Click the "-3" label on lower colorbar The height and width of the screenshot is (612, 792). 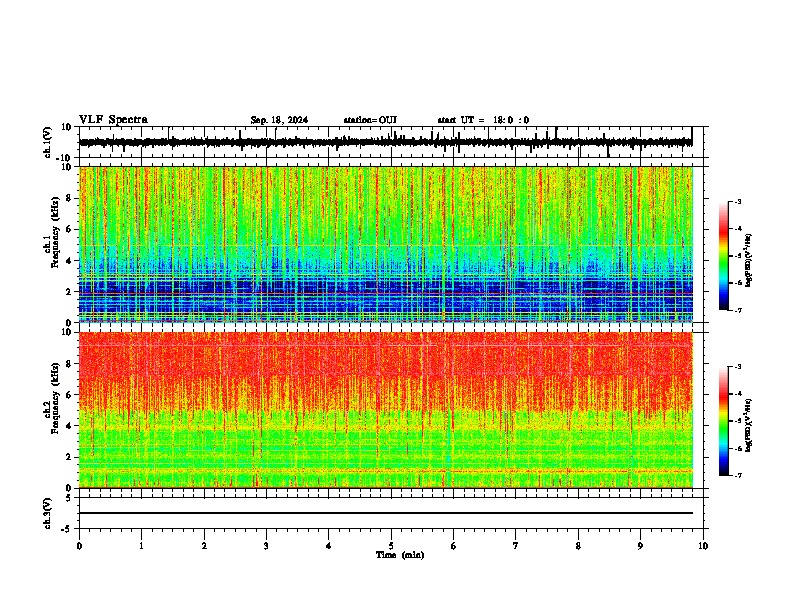click(x=738, y=367)
